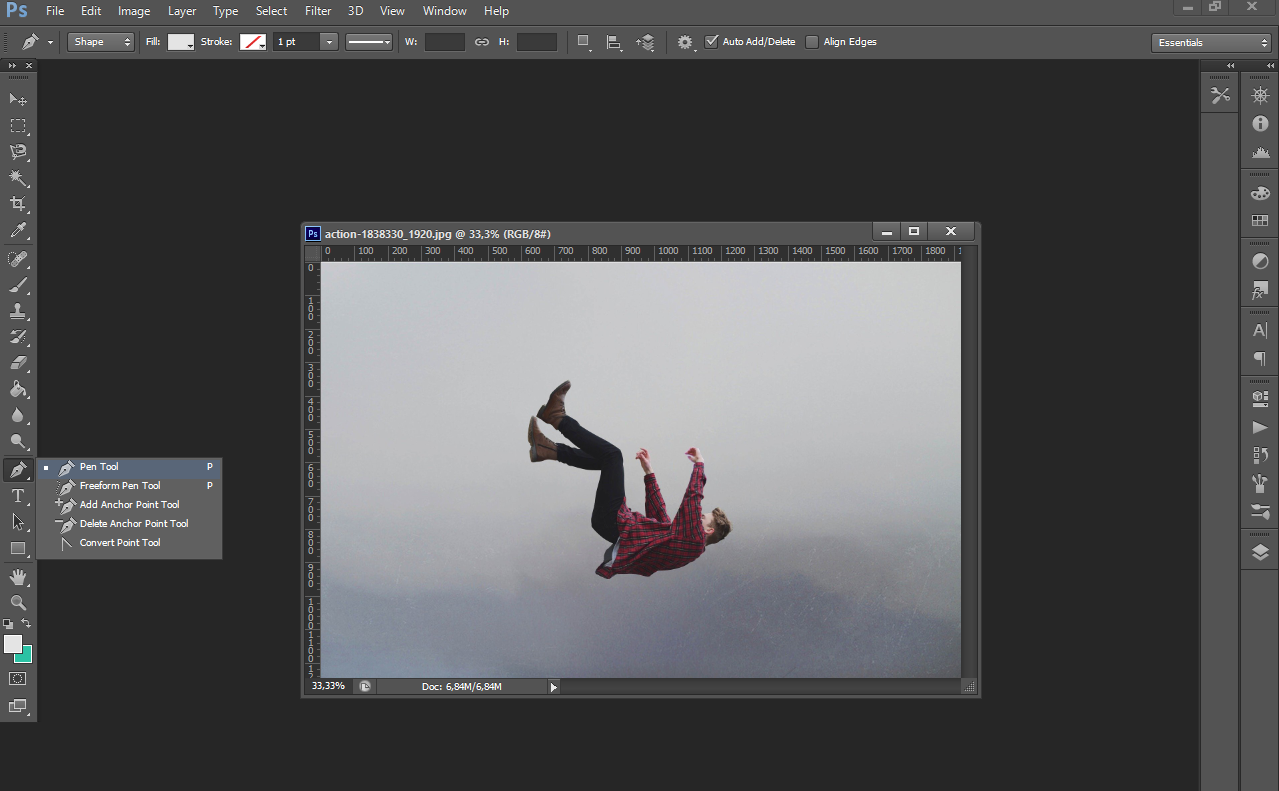Image resolution: width=1279 pixels, height=791 pixels.
Task: Select the Paint Bucket tool
Action: pos(18,389)
